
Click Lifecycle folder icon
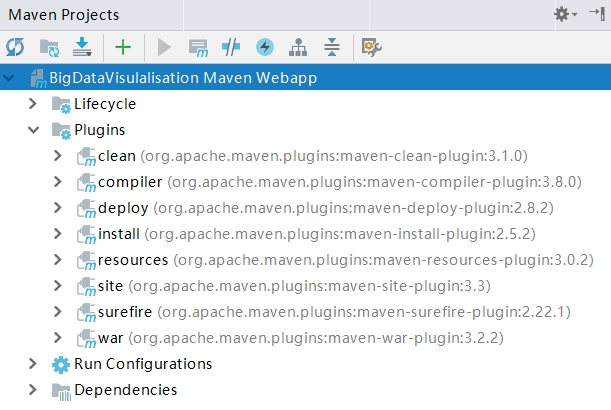tap(61, 105)
